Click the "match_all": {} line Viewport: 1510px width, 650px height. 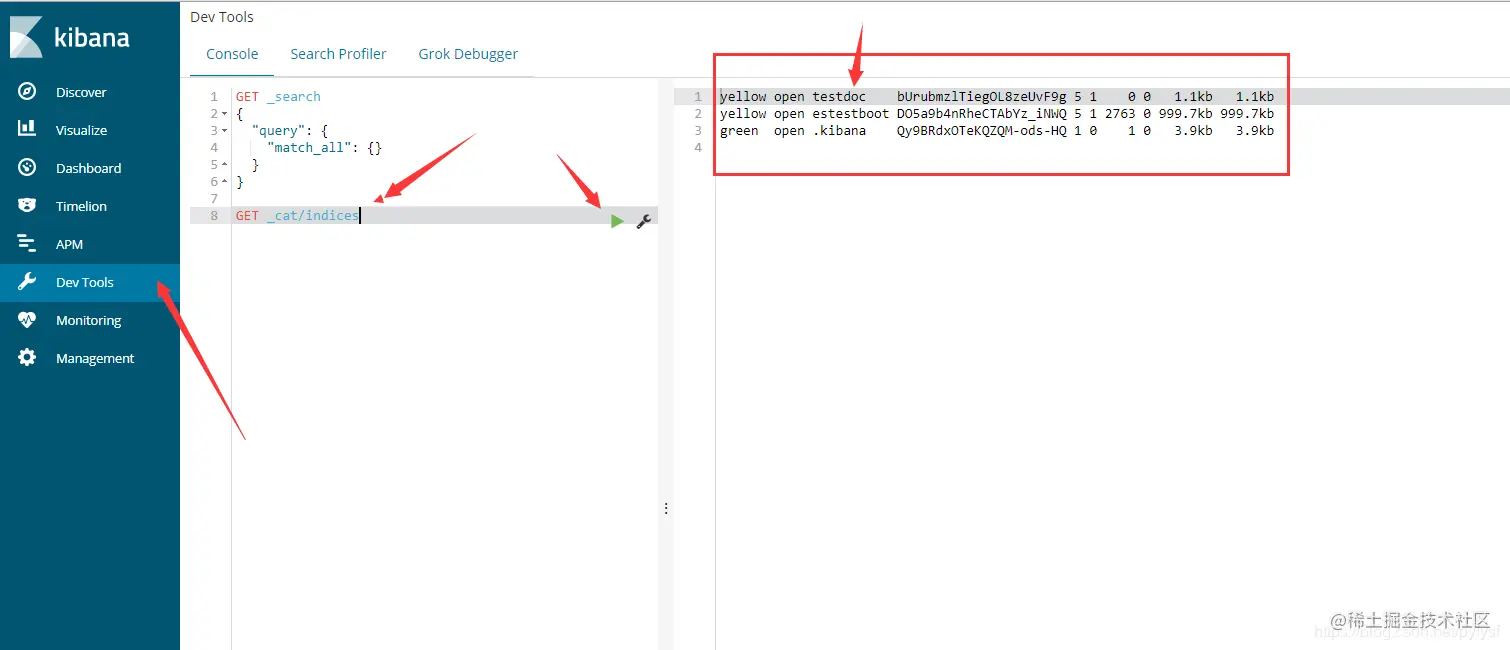(x=325, y=148)
